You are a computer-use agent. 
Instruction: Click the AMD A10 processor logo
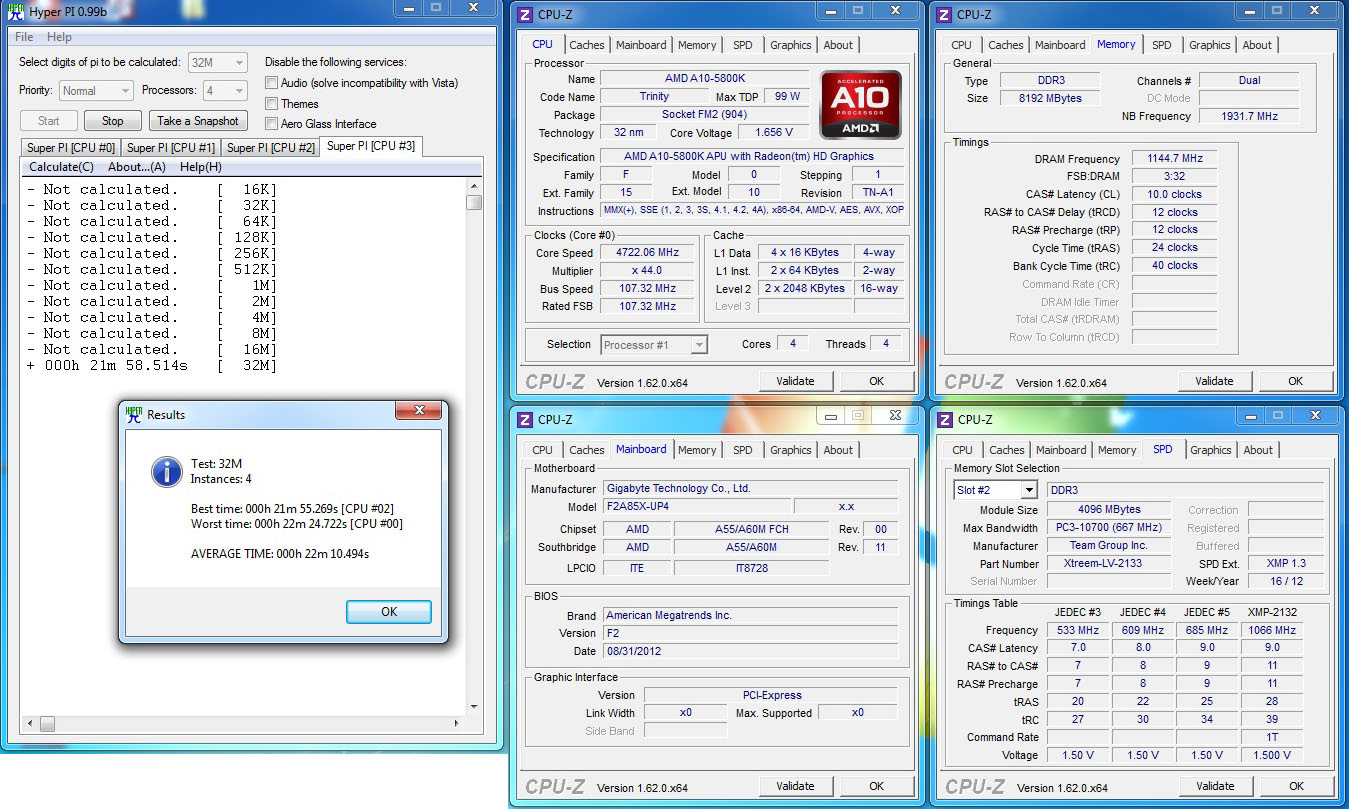861,104
